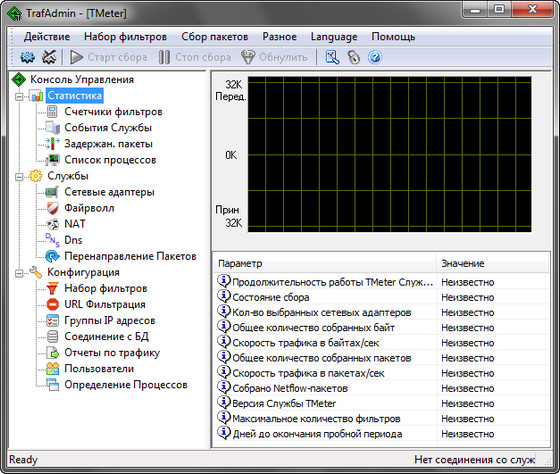The image size is (560, 474).
Task: Collapse the Службы tree node
Action: pyautogui.click(x=19, y=176)
